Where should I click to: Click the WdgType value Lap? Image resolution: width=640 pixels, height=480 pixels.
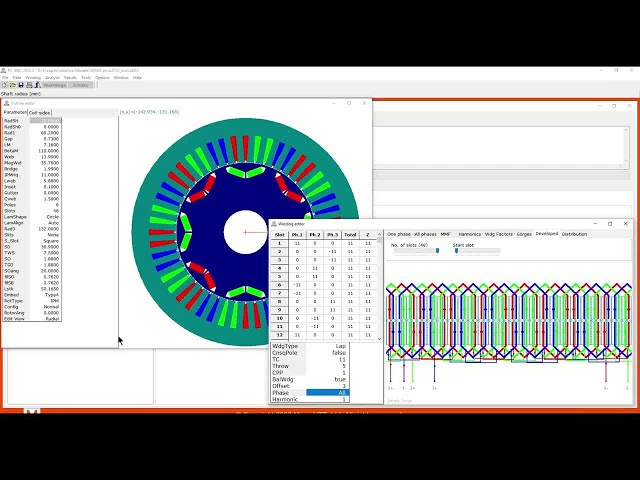(327, 346)
